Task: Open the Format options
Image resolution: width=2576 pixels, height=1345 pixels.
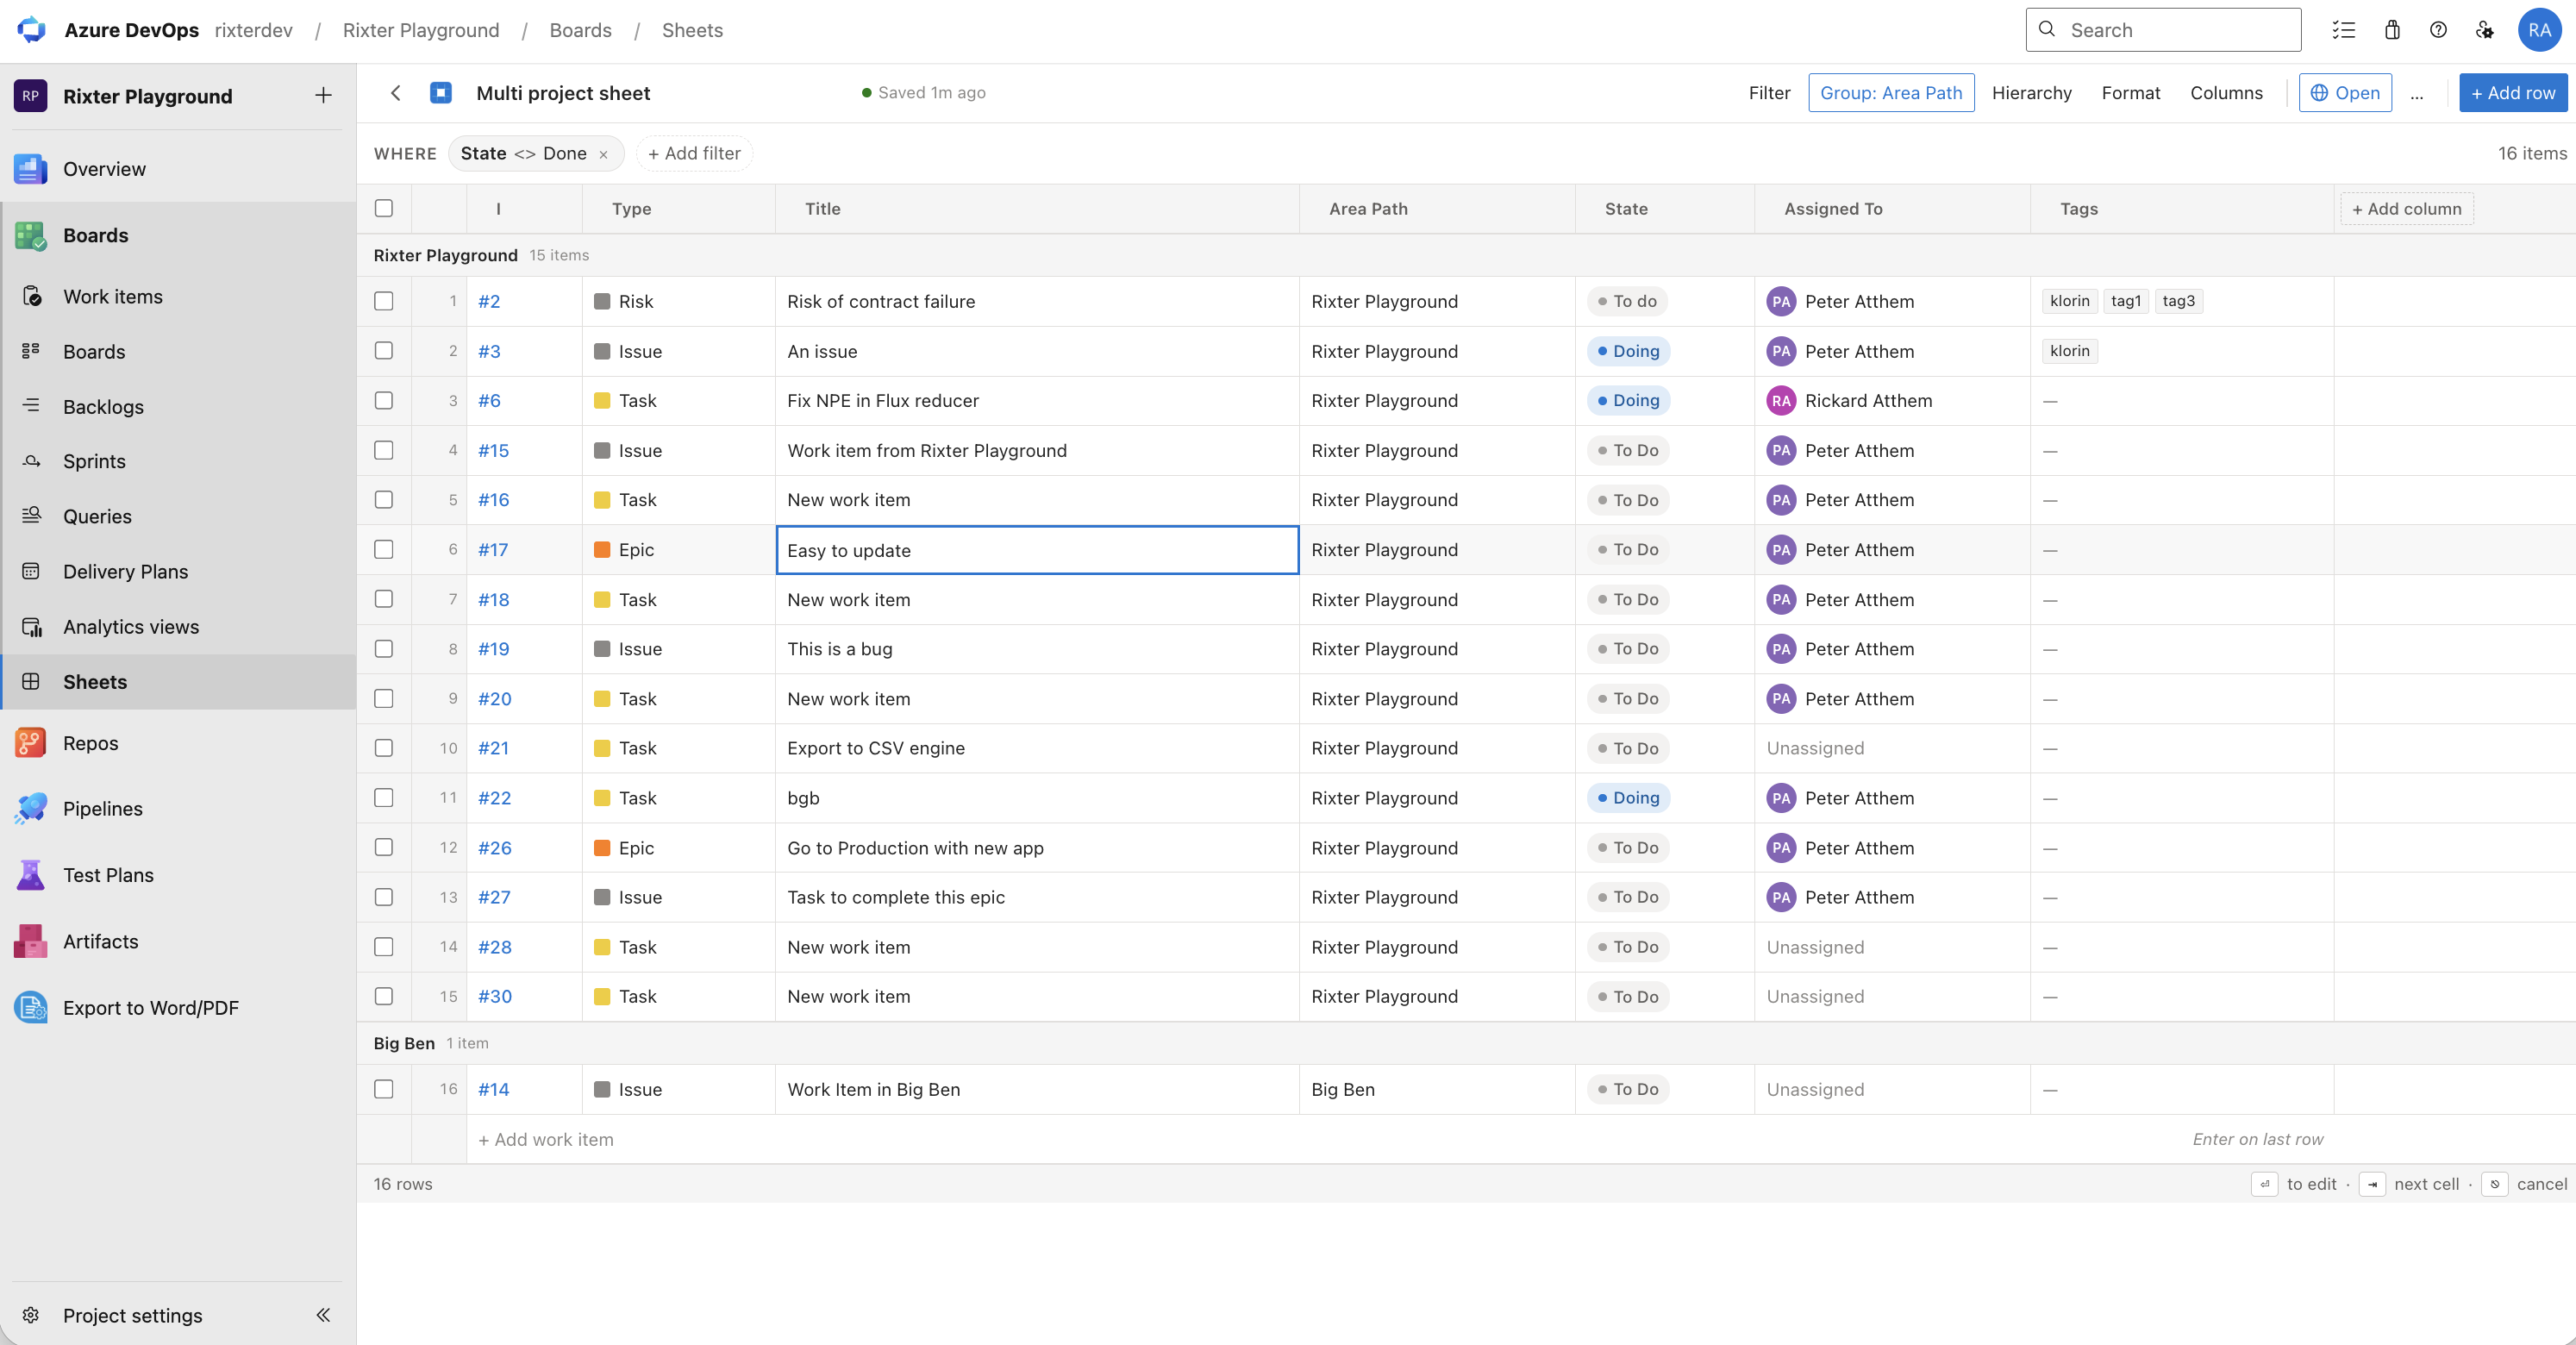Action: pyautogui.click(x=2131, y=93)
